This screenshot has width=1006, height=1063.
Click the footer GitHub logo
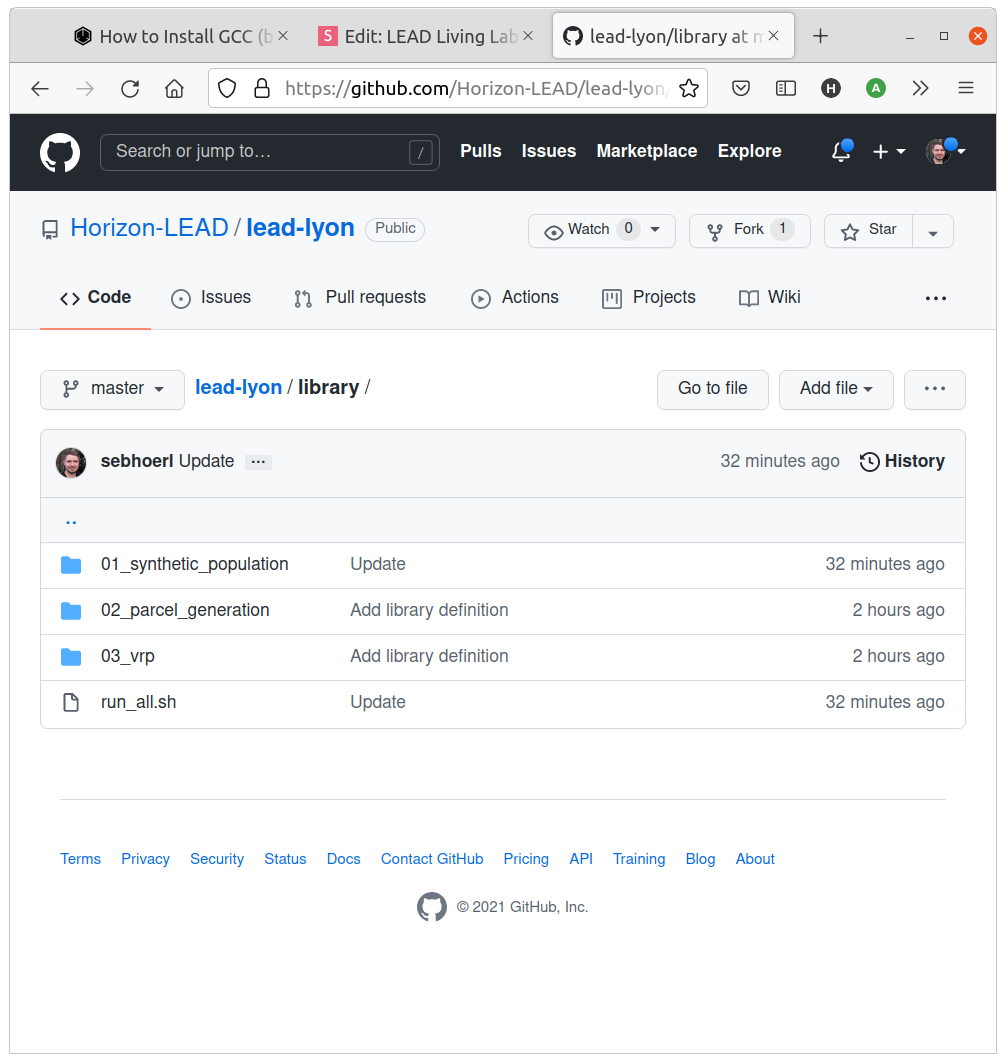(x=431, y=907)
